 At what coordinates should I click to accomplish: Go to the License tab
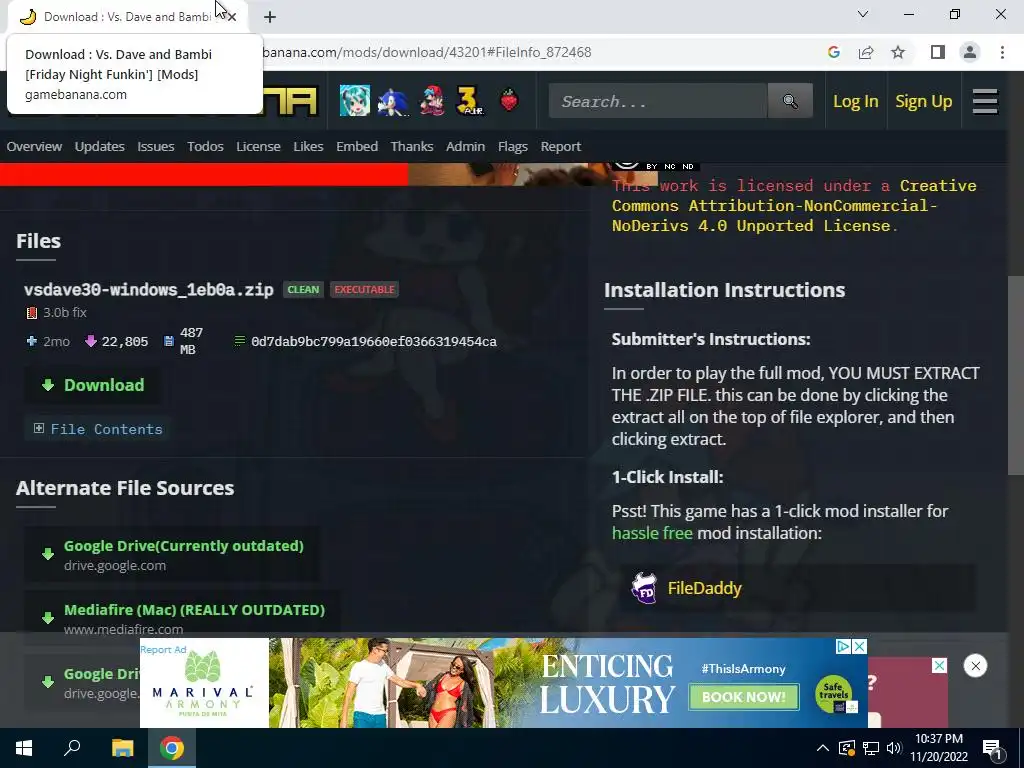coord(258,146)
